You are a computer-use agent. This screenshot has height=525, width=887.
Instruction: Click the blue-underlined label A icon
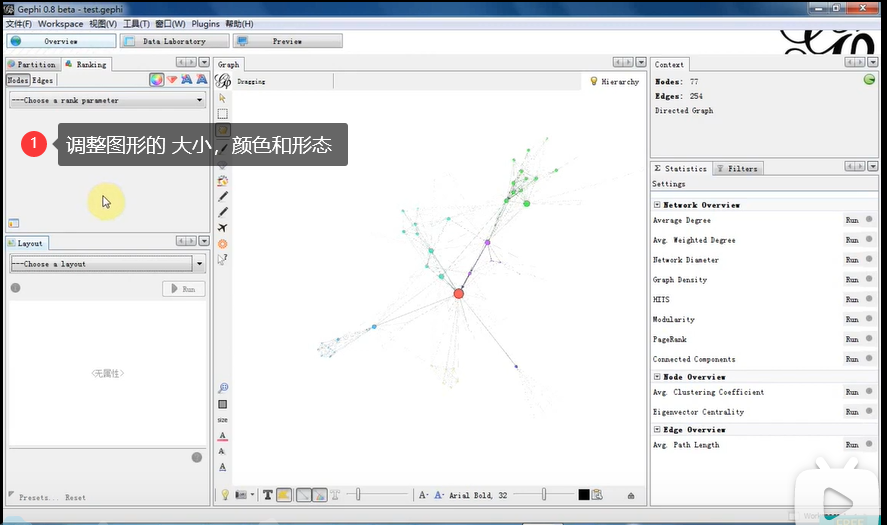[222, 467]
